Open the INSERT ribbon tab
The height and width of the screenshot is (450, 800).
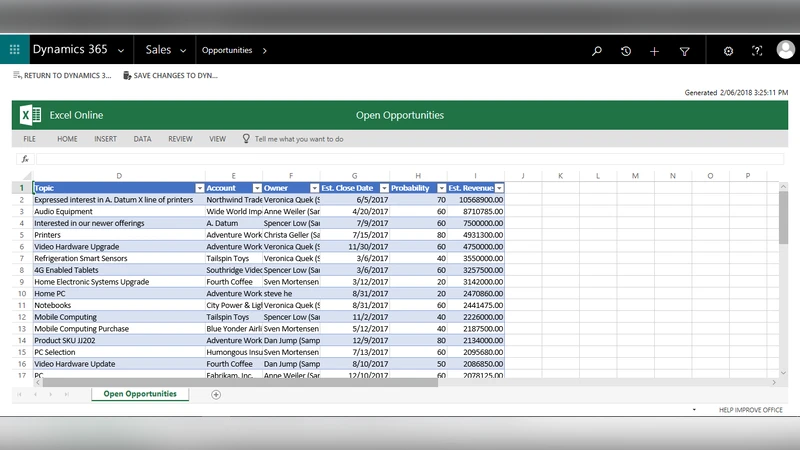[x=105, y=139]
